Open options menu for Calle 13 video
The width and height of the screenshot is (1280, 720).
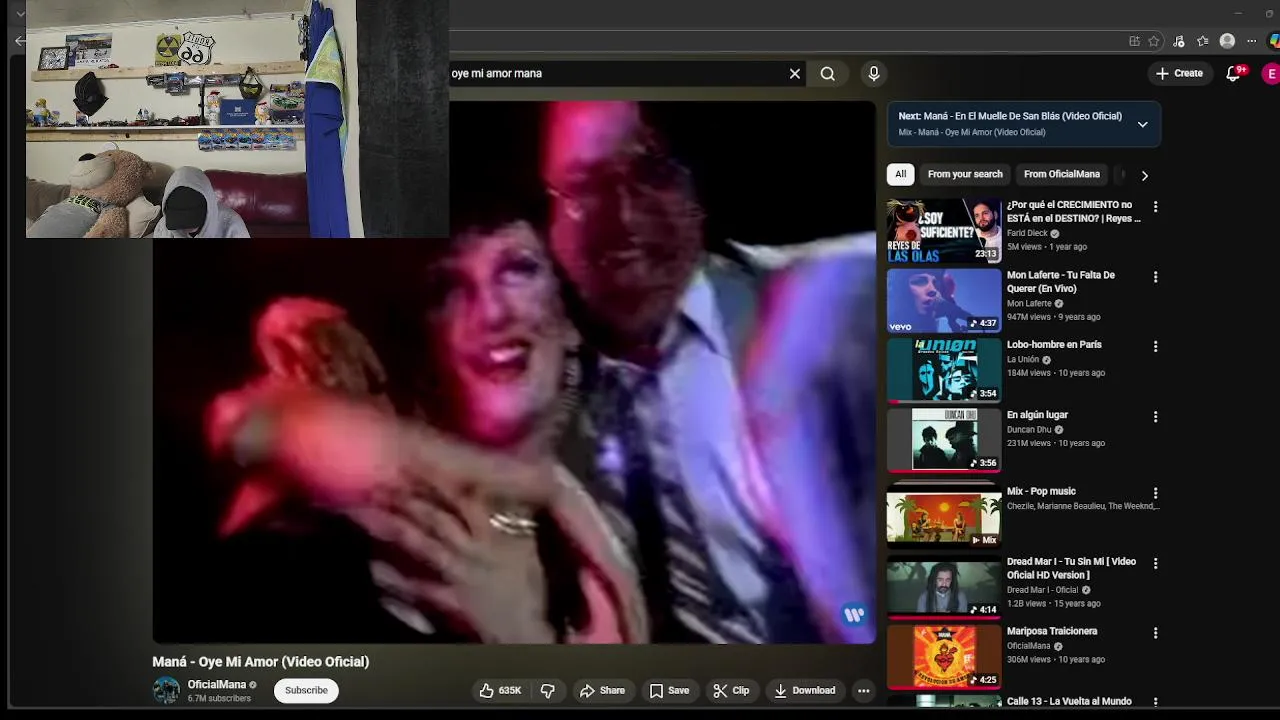click(1155, 703)
